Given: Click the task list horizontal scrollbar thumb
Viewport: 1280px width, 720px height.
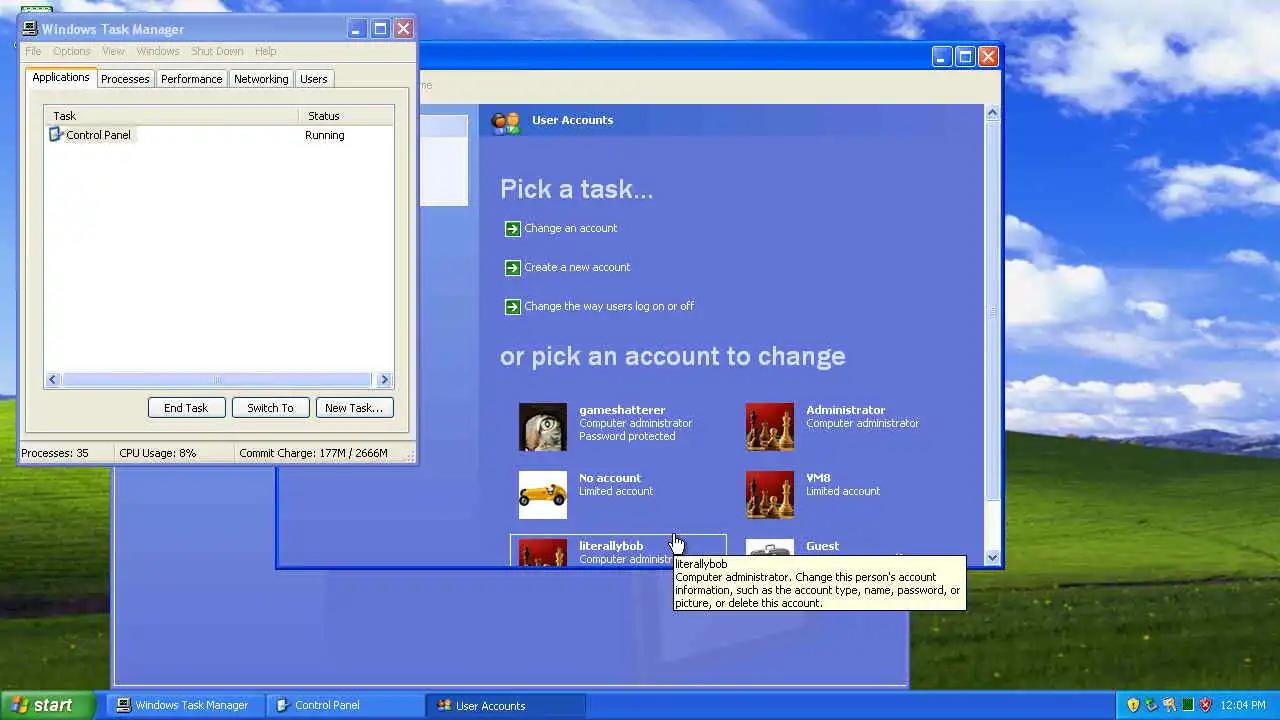Looking at the screenshot, I should pos(216,380).
